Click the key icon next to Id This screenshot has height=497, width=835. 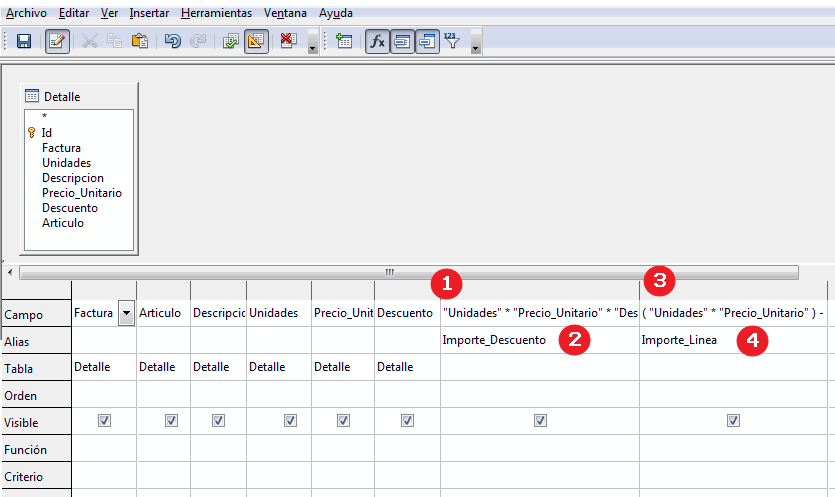click(x=31, y=133)
